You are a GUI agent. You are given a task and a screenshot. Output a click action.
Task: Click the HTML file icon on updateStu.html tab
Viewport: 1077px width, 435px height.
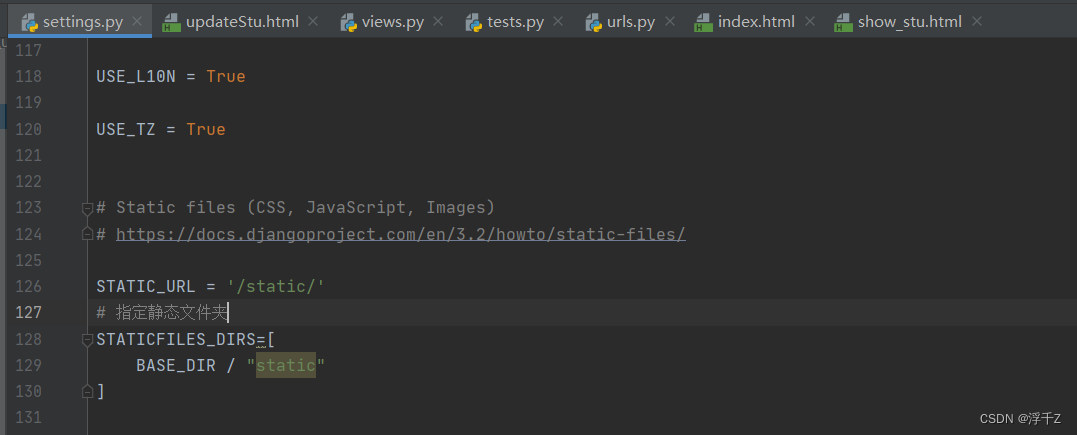(x=171, y=23)
